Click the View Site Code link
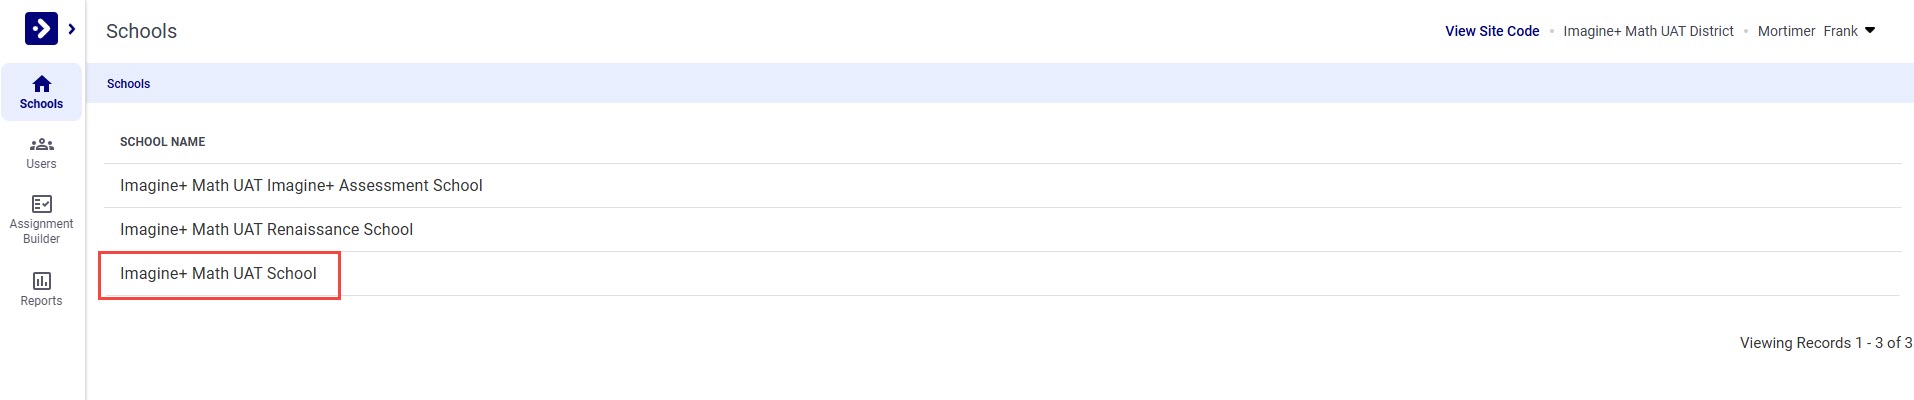 (x=1491, y=31)
